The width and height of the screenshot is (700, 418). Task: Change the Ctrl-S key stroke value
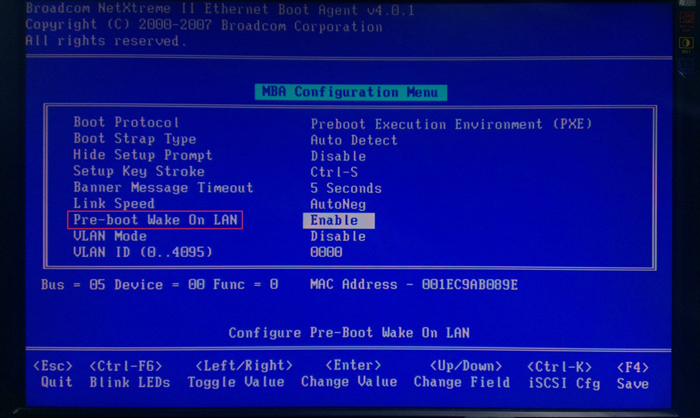coord(333,172)
